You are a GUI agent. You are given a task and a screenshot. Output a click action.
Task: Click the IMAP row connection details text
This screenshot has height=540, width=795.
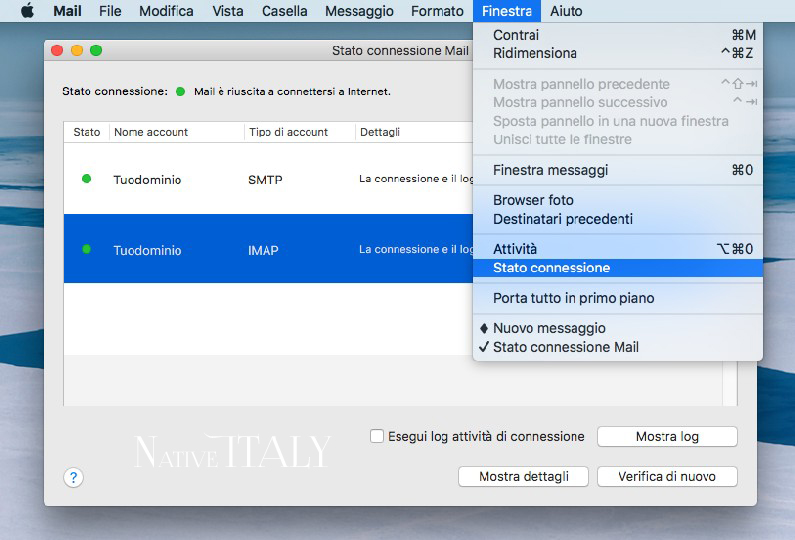(x=416, y=249)
